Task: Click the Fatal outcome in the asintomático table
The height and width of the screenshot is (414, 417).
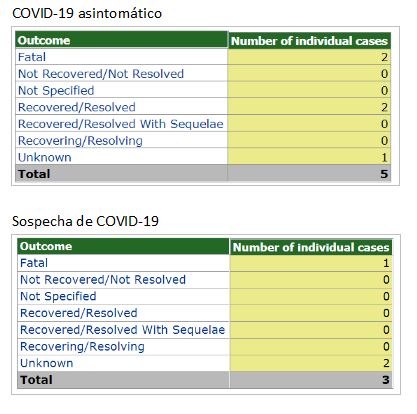Action: 32,57
